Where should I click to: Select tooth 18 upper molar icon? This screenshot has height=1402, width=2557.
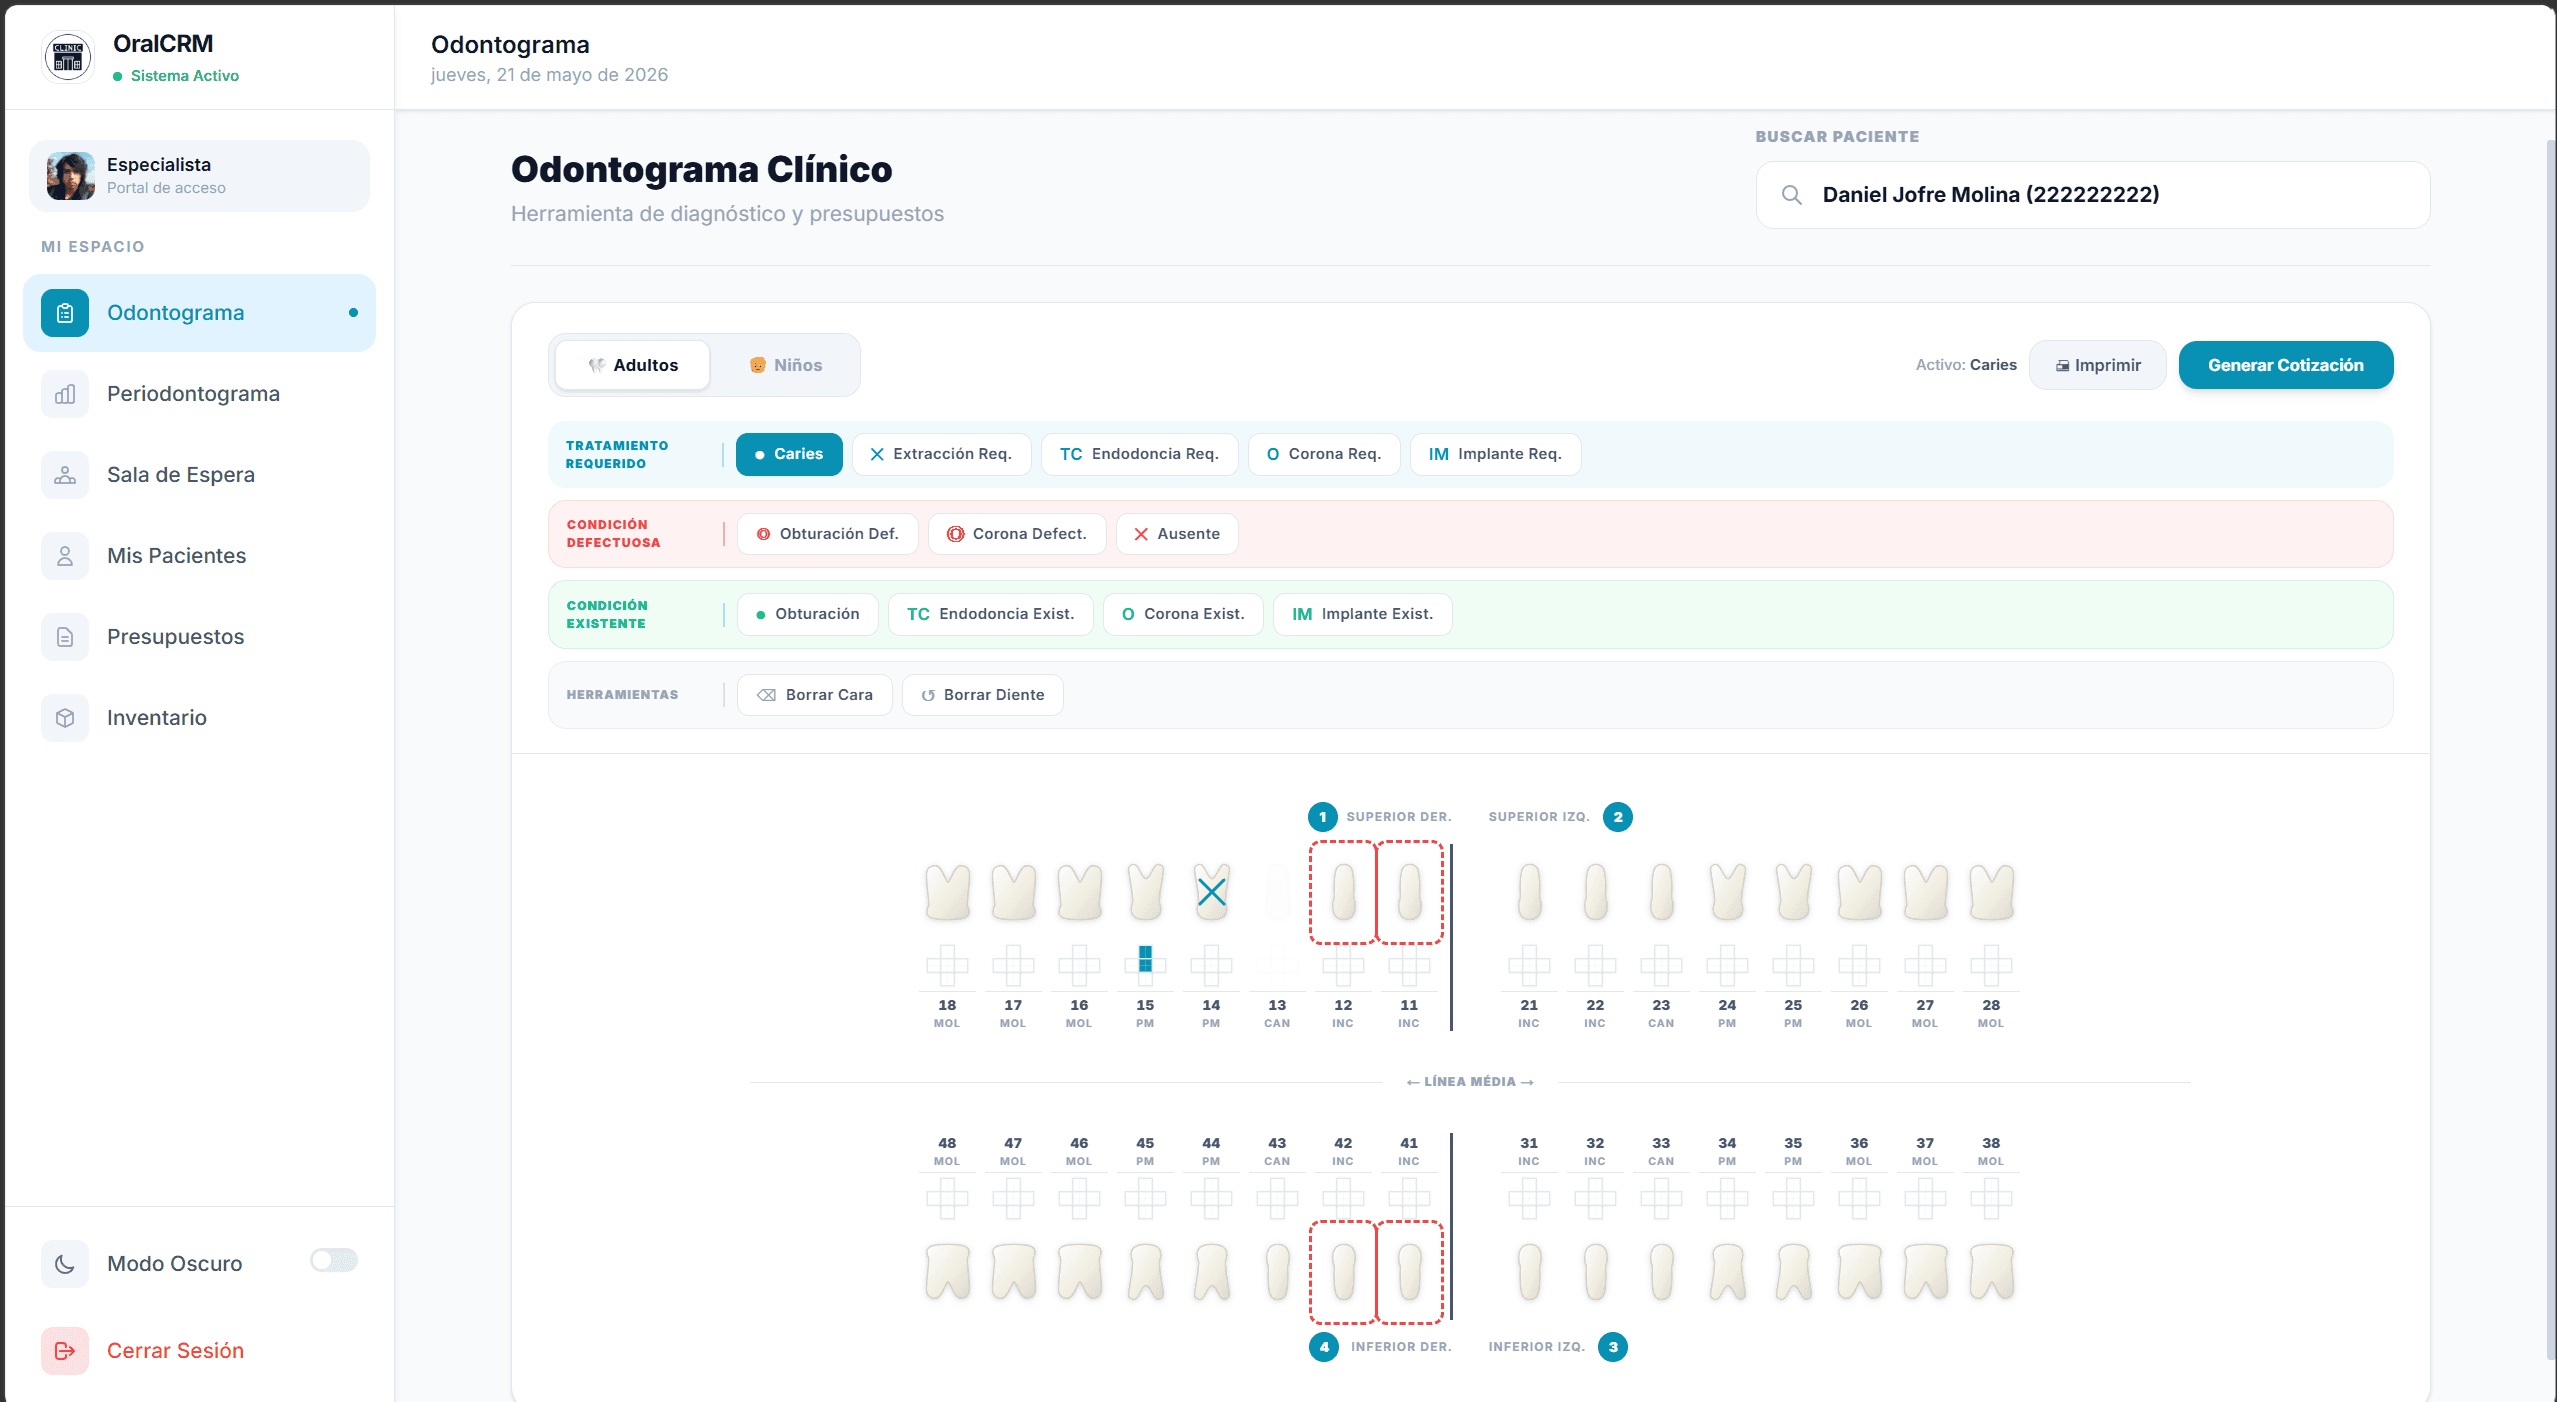947,892
